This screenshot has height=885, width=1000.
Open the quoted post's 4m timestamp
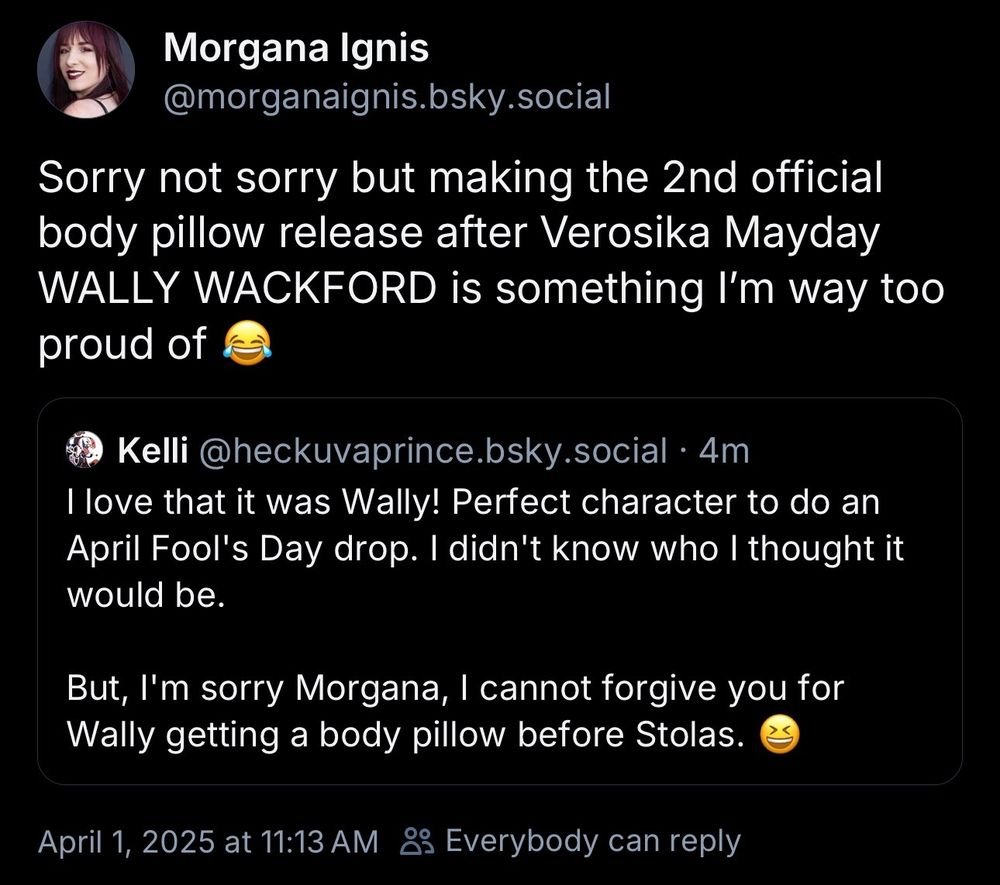pos(724,452)
